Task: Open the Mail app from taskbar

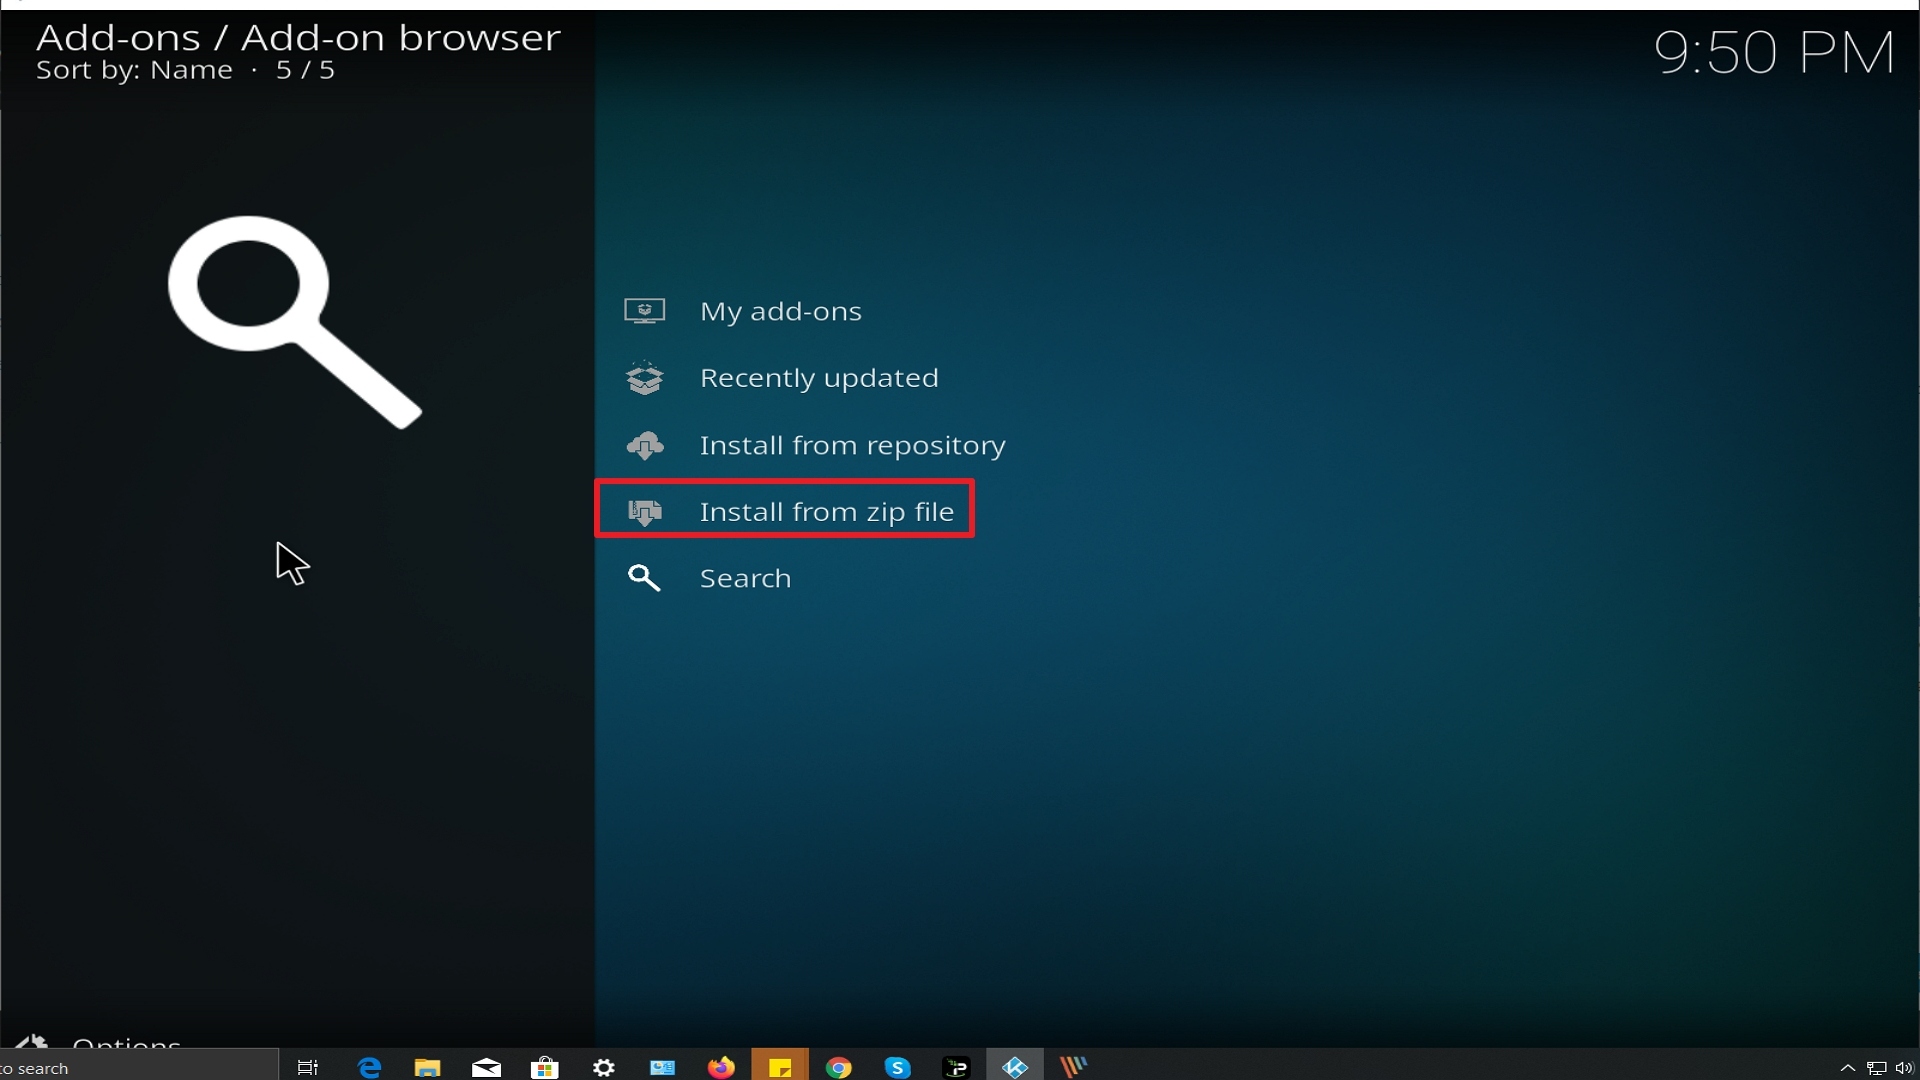Action: coord(486,1067)
